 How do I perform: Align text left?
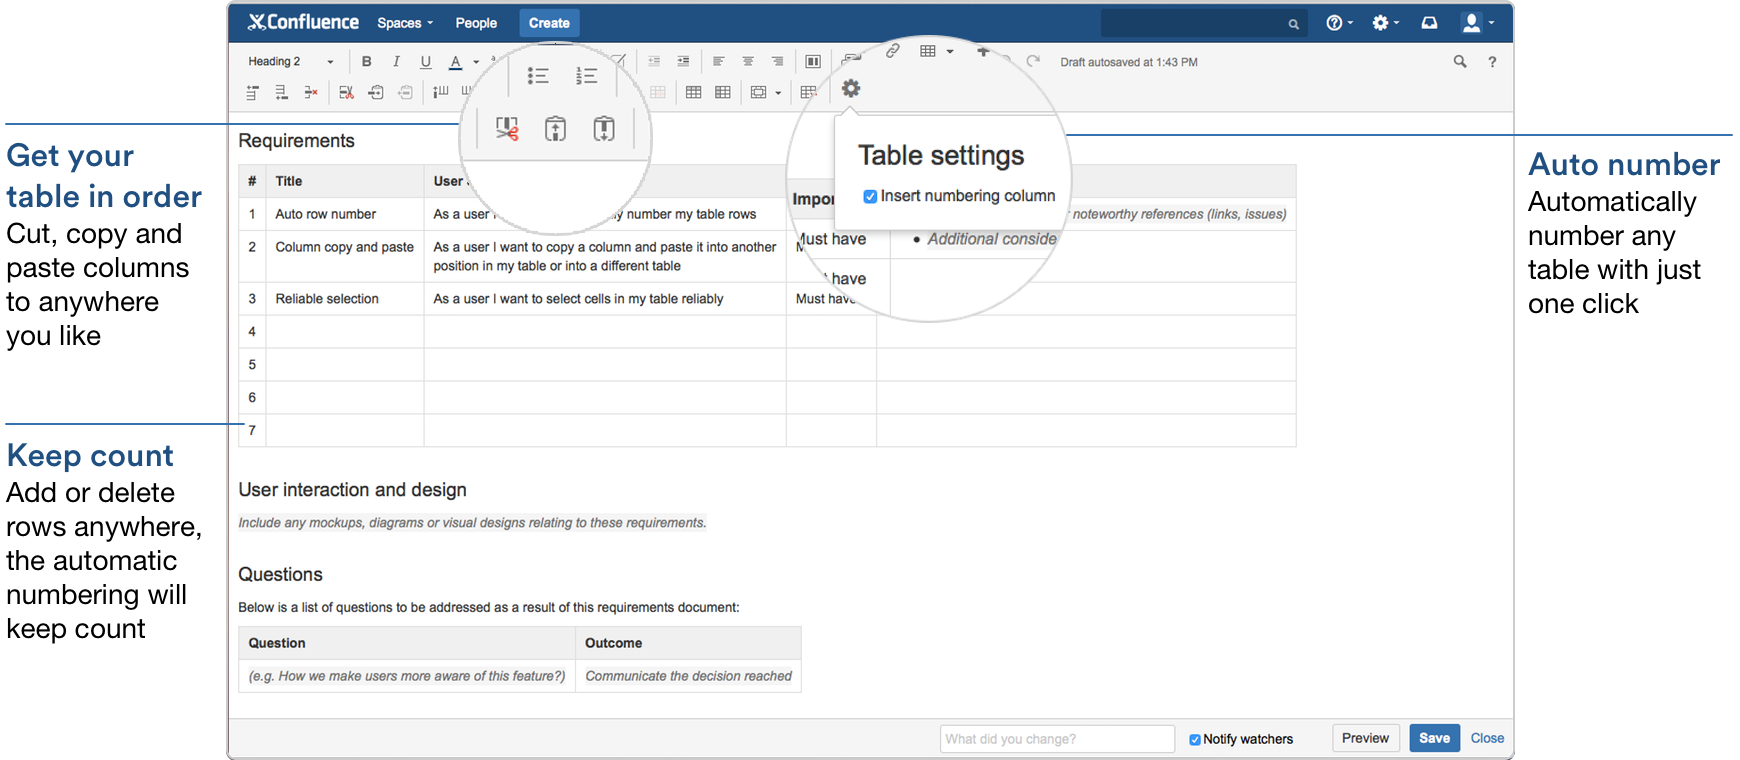[718, 62]
